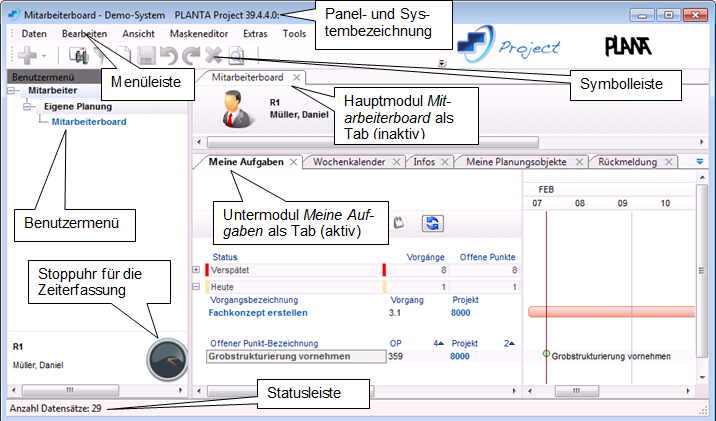The height and width of the screenshot is (421, 716).
Task: Click the stopwatch for time recording
Action: (167, 360)
